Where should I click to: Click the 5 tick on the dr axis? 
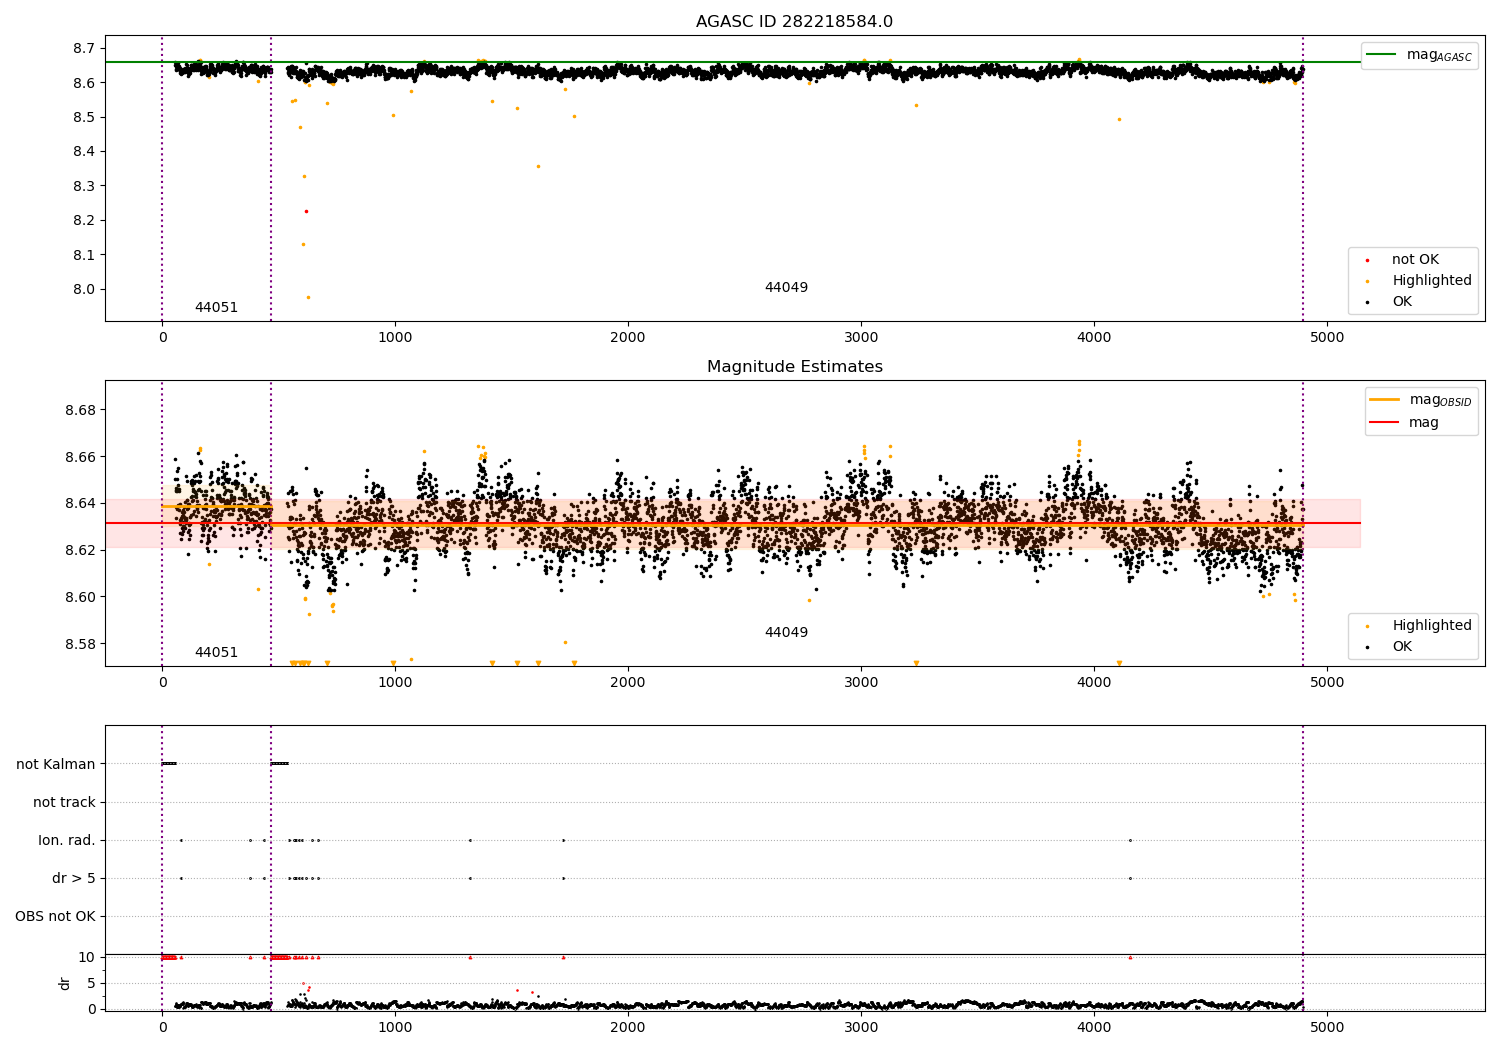tap(91, 984)
